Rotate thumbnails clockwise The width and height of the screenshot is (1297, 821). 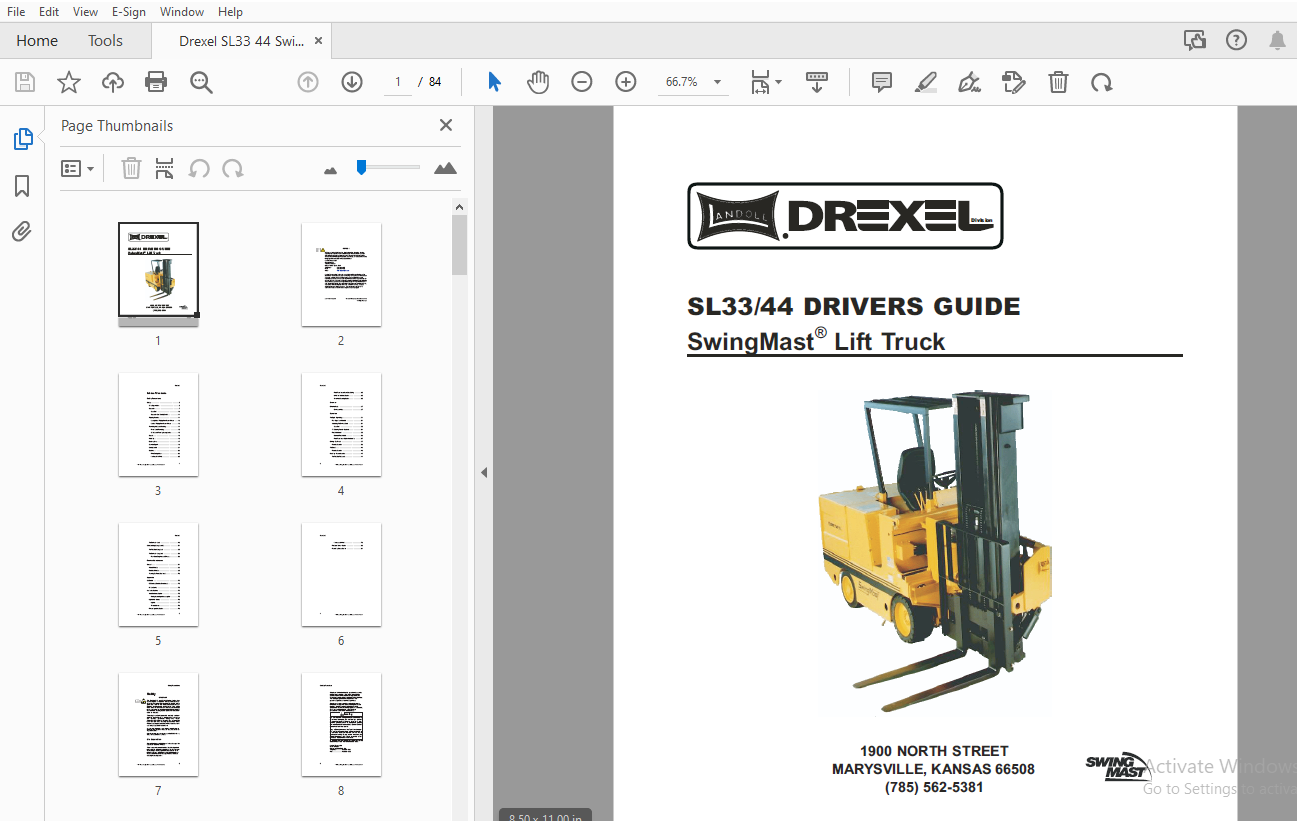tap(233, 168)
